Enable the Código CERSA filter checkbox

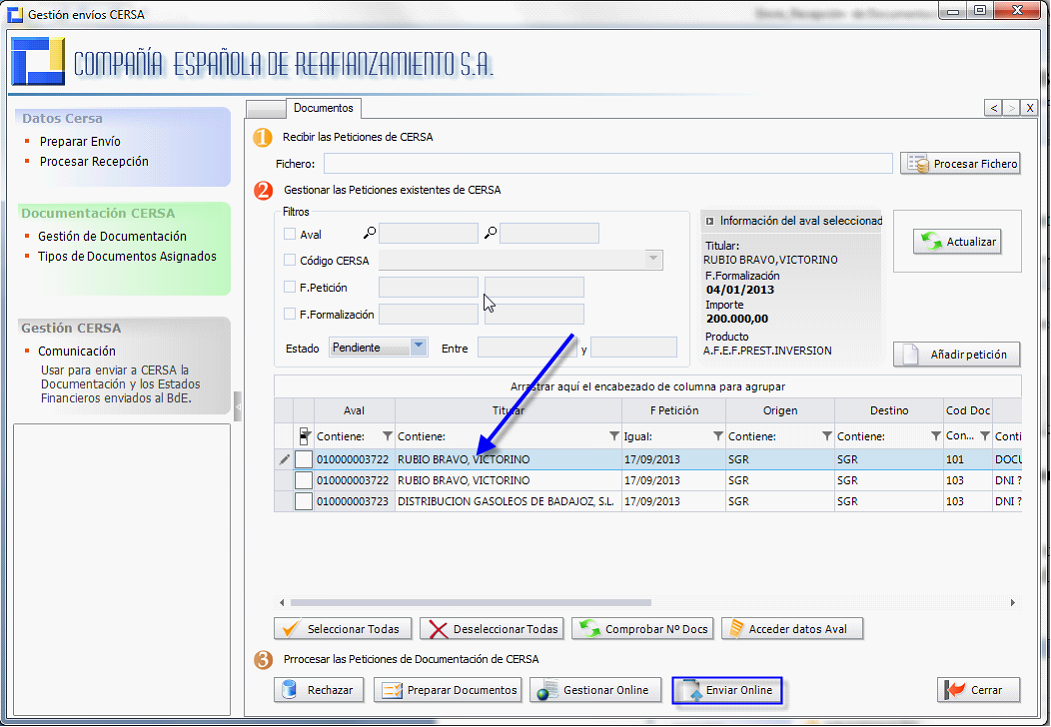click(290, 260)
